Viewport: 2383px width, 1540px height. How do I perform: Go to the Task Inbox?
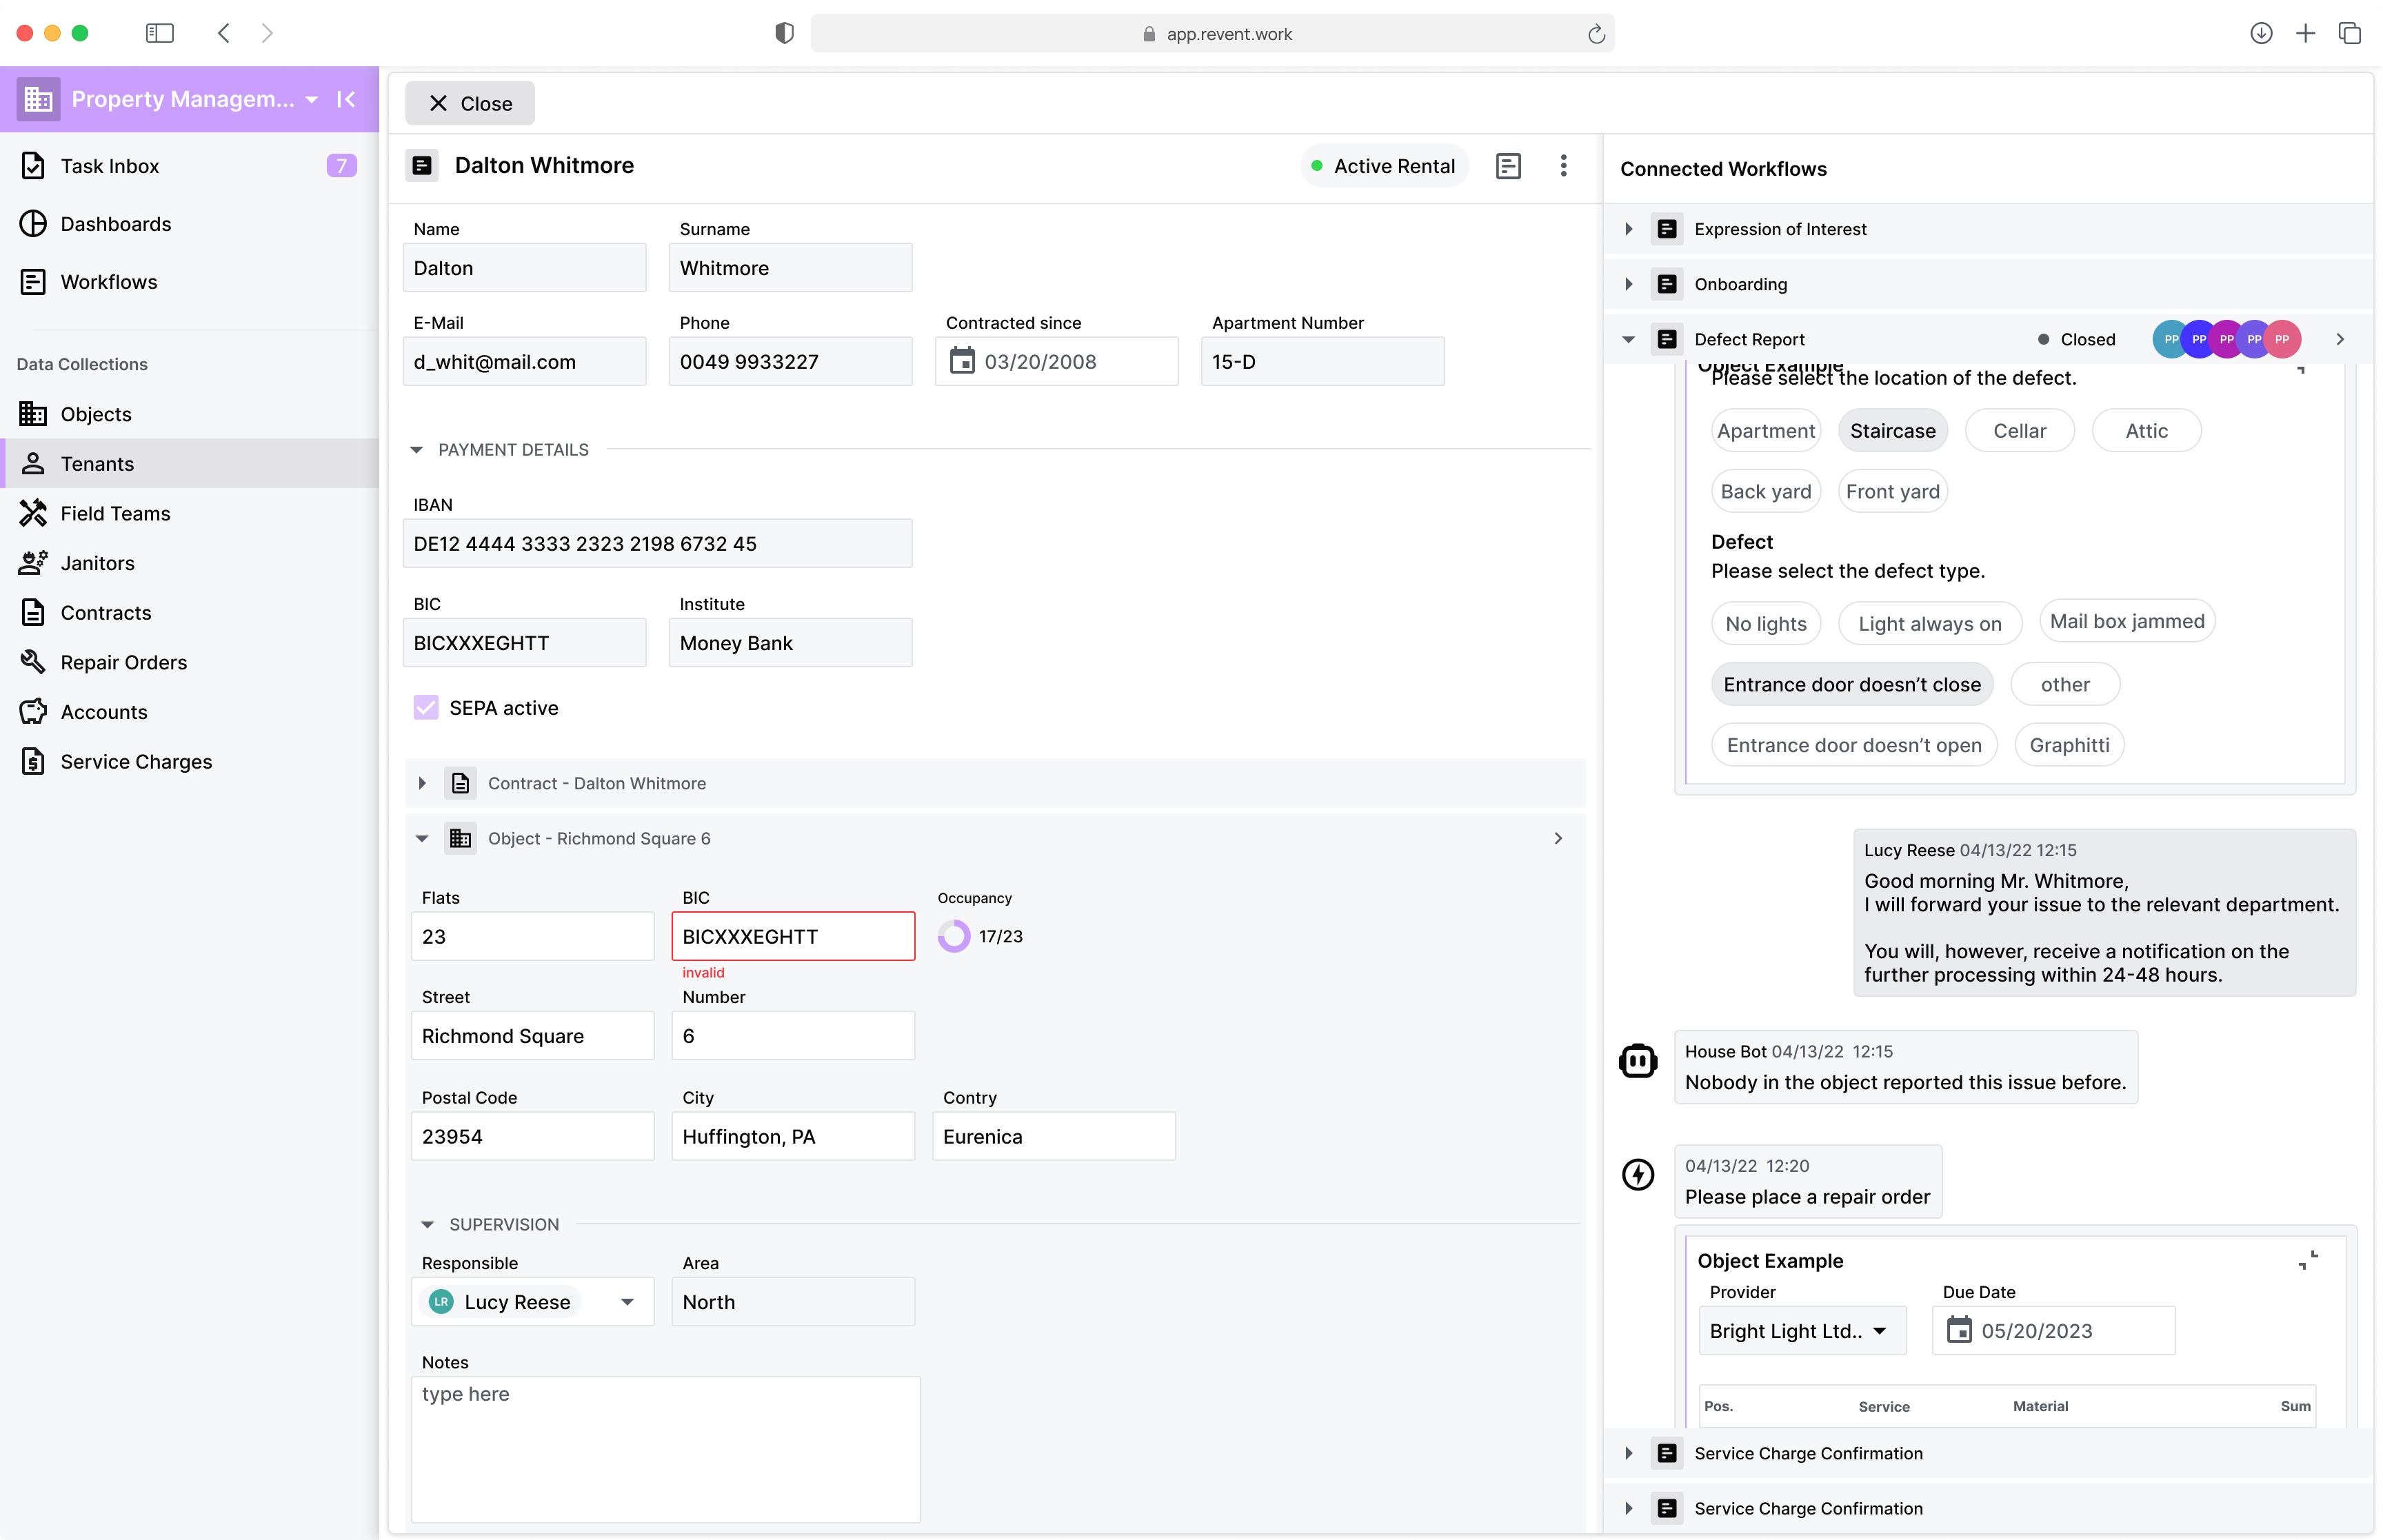[x=109, y=166]
